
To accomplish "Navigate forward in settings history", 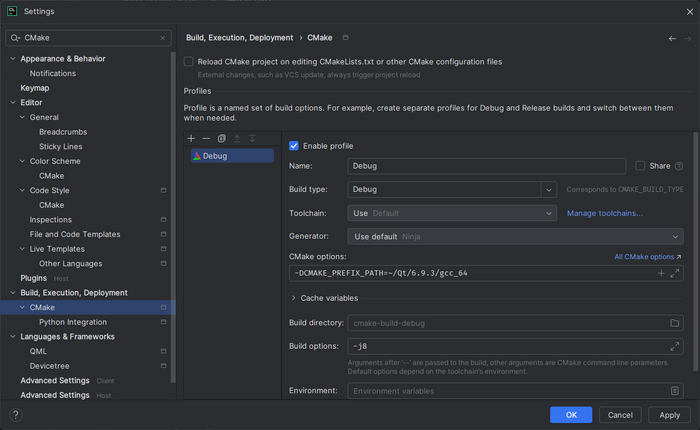I will [x=688, y=38].
